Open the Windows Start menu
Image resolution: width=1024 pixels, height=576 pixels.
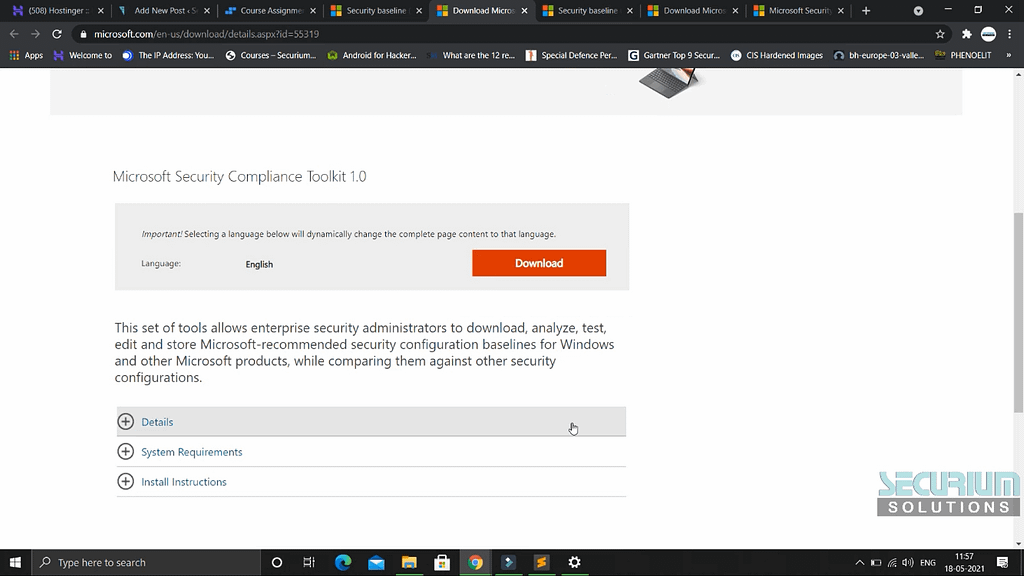(x=15, y=562)
